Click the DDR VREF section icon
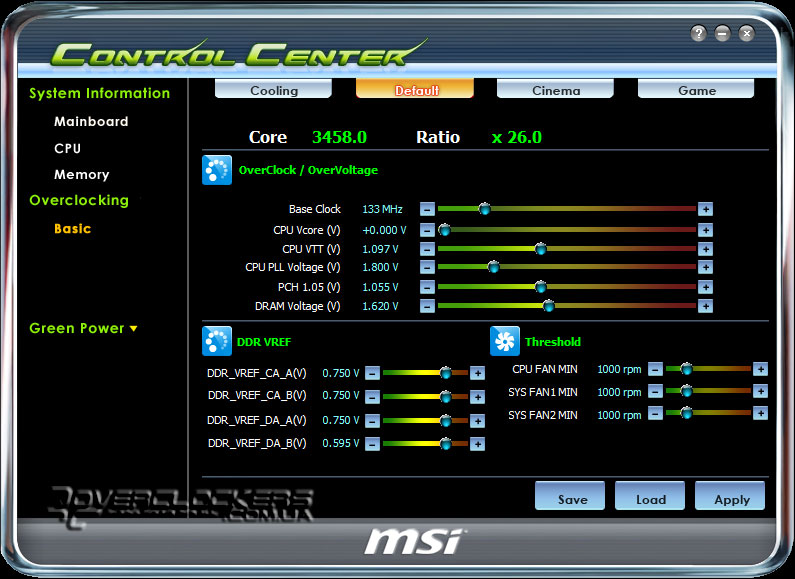Screen dimensions: 795x579 point(217,341)
